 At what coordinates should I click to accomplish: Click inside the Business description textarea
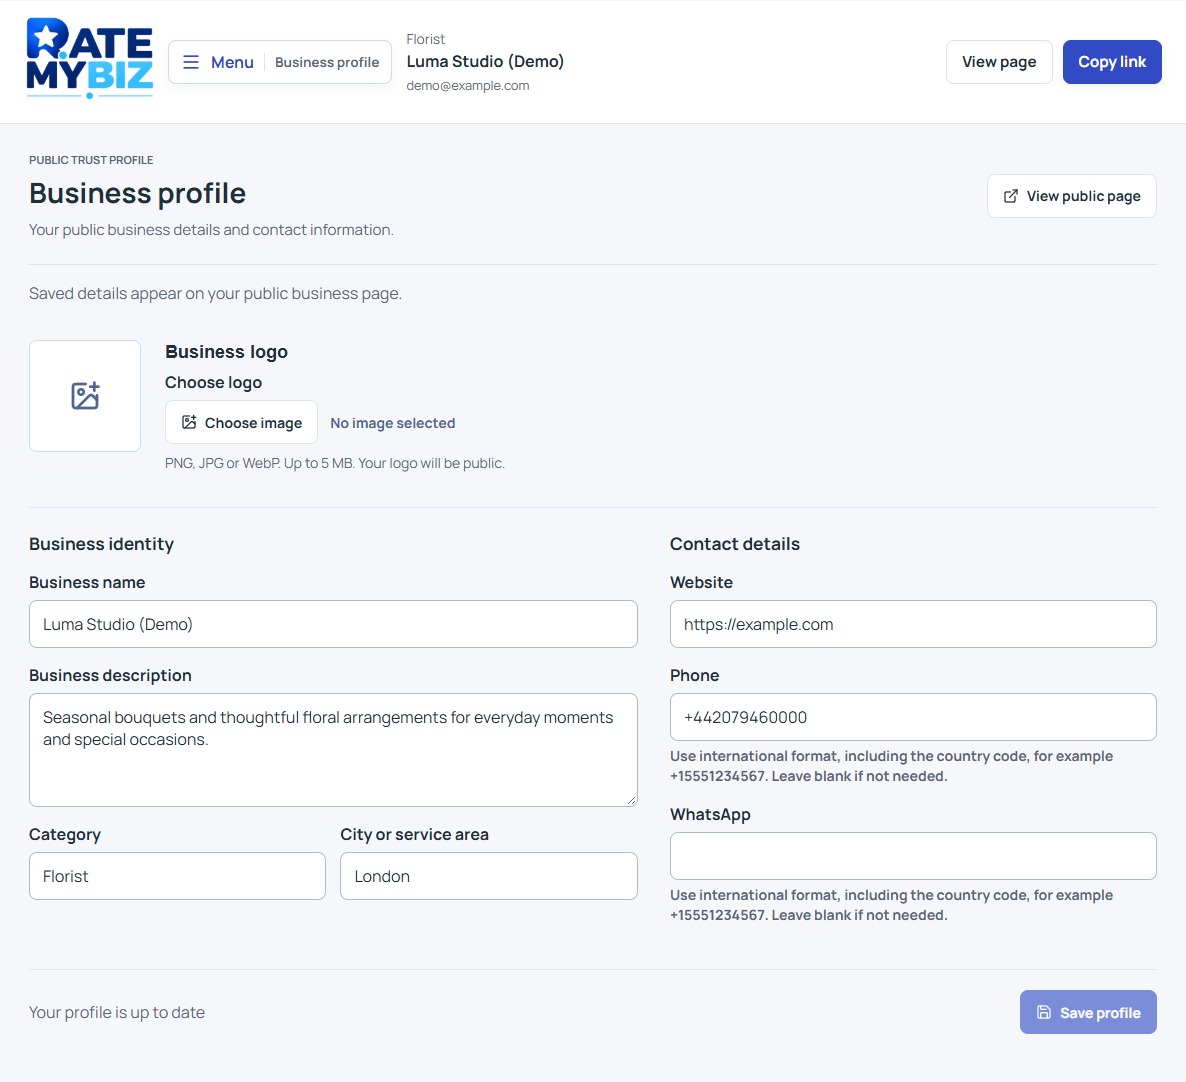tap(334, 750)
